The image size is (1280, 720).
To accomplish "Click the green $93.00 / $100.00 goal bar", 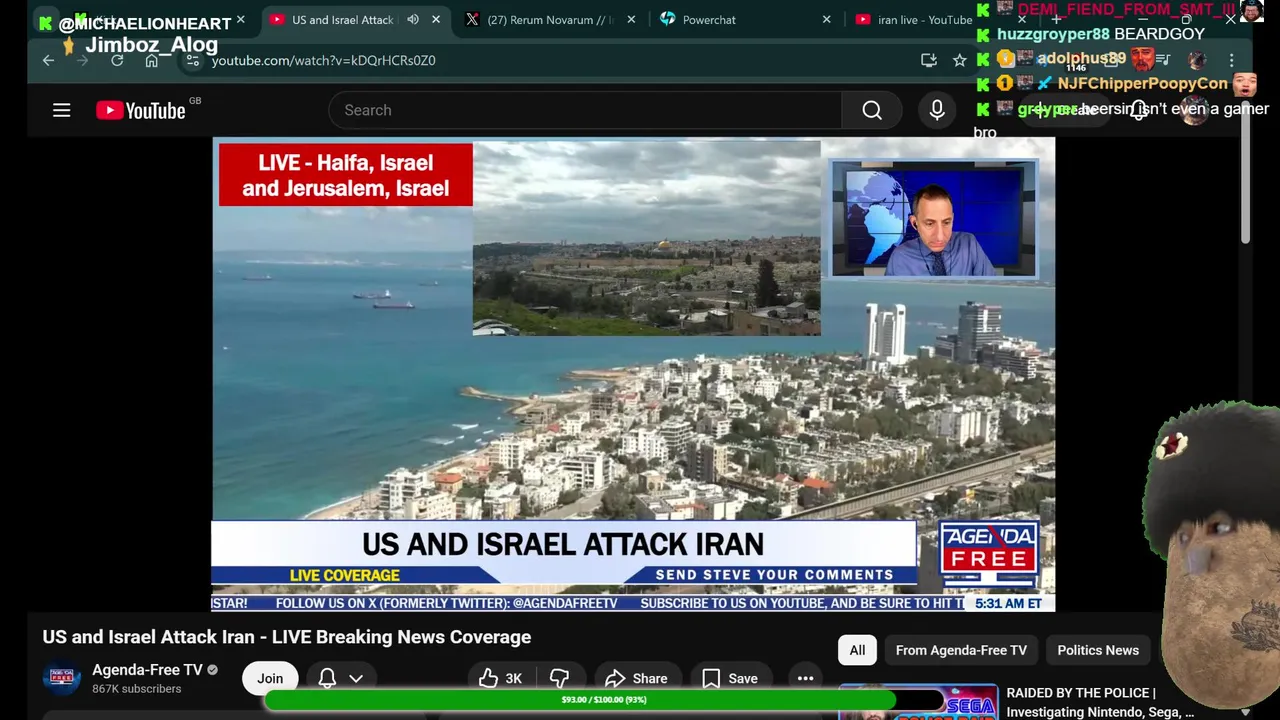I will (x=604, y=700).
